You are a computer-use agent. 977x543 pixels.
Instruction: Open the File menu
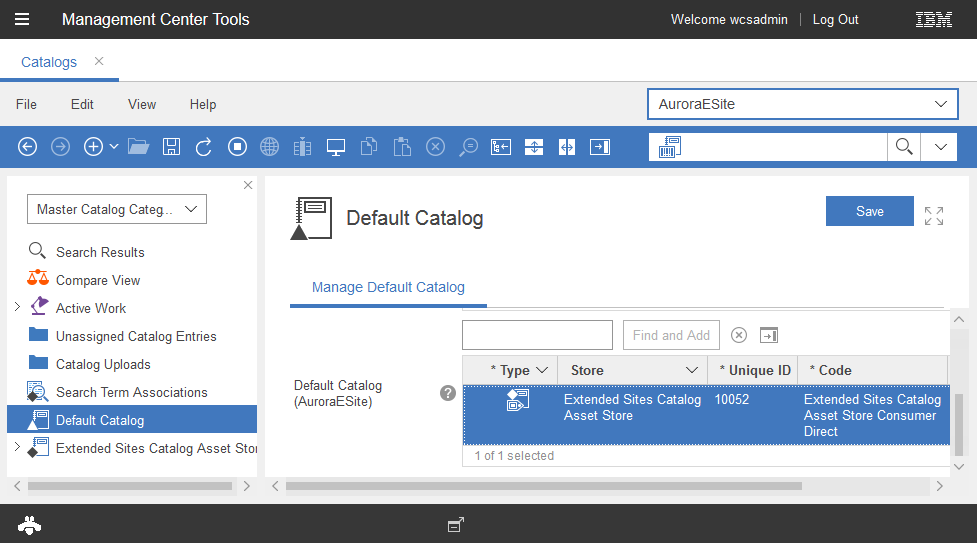pyautogui.click(x=26, y=105)
